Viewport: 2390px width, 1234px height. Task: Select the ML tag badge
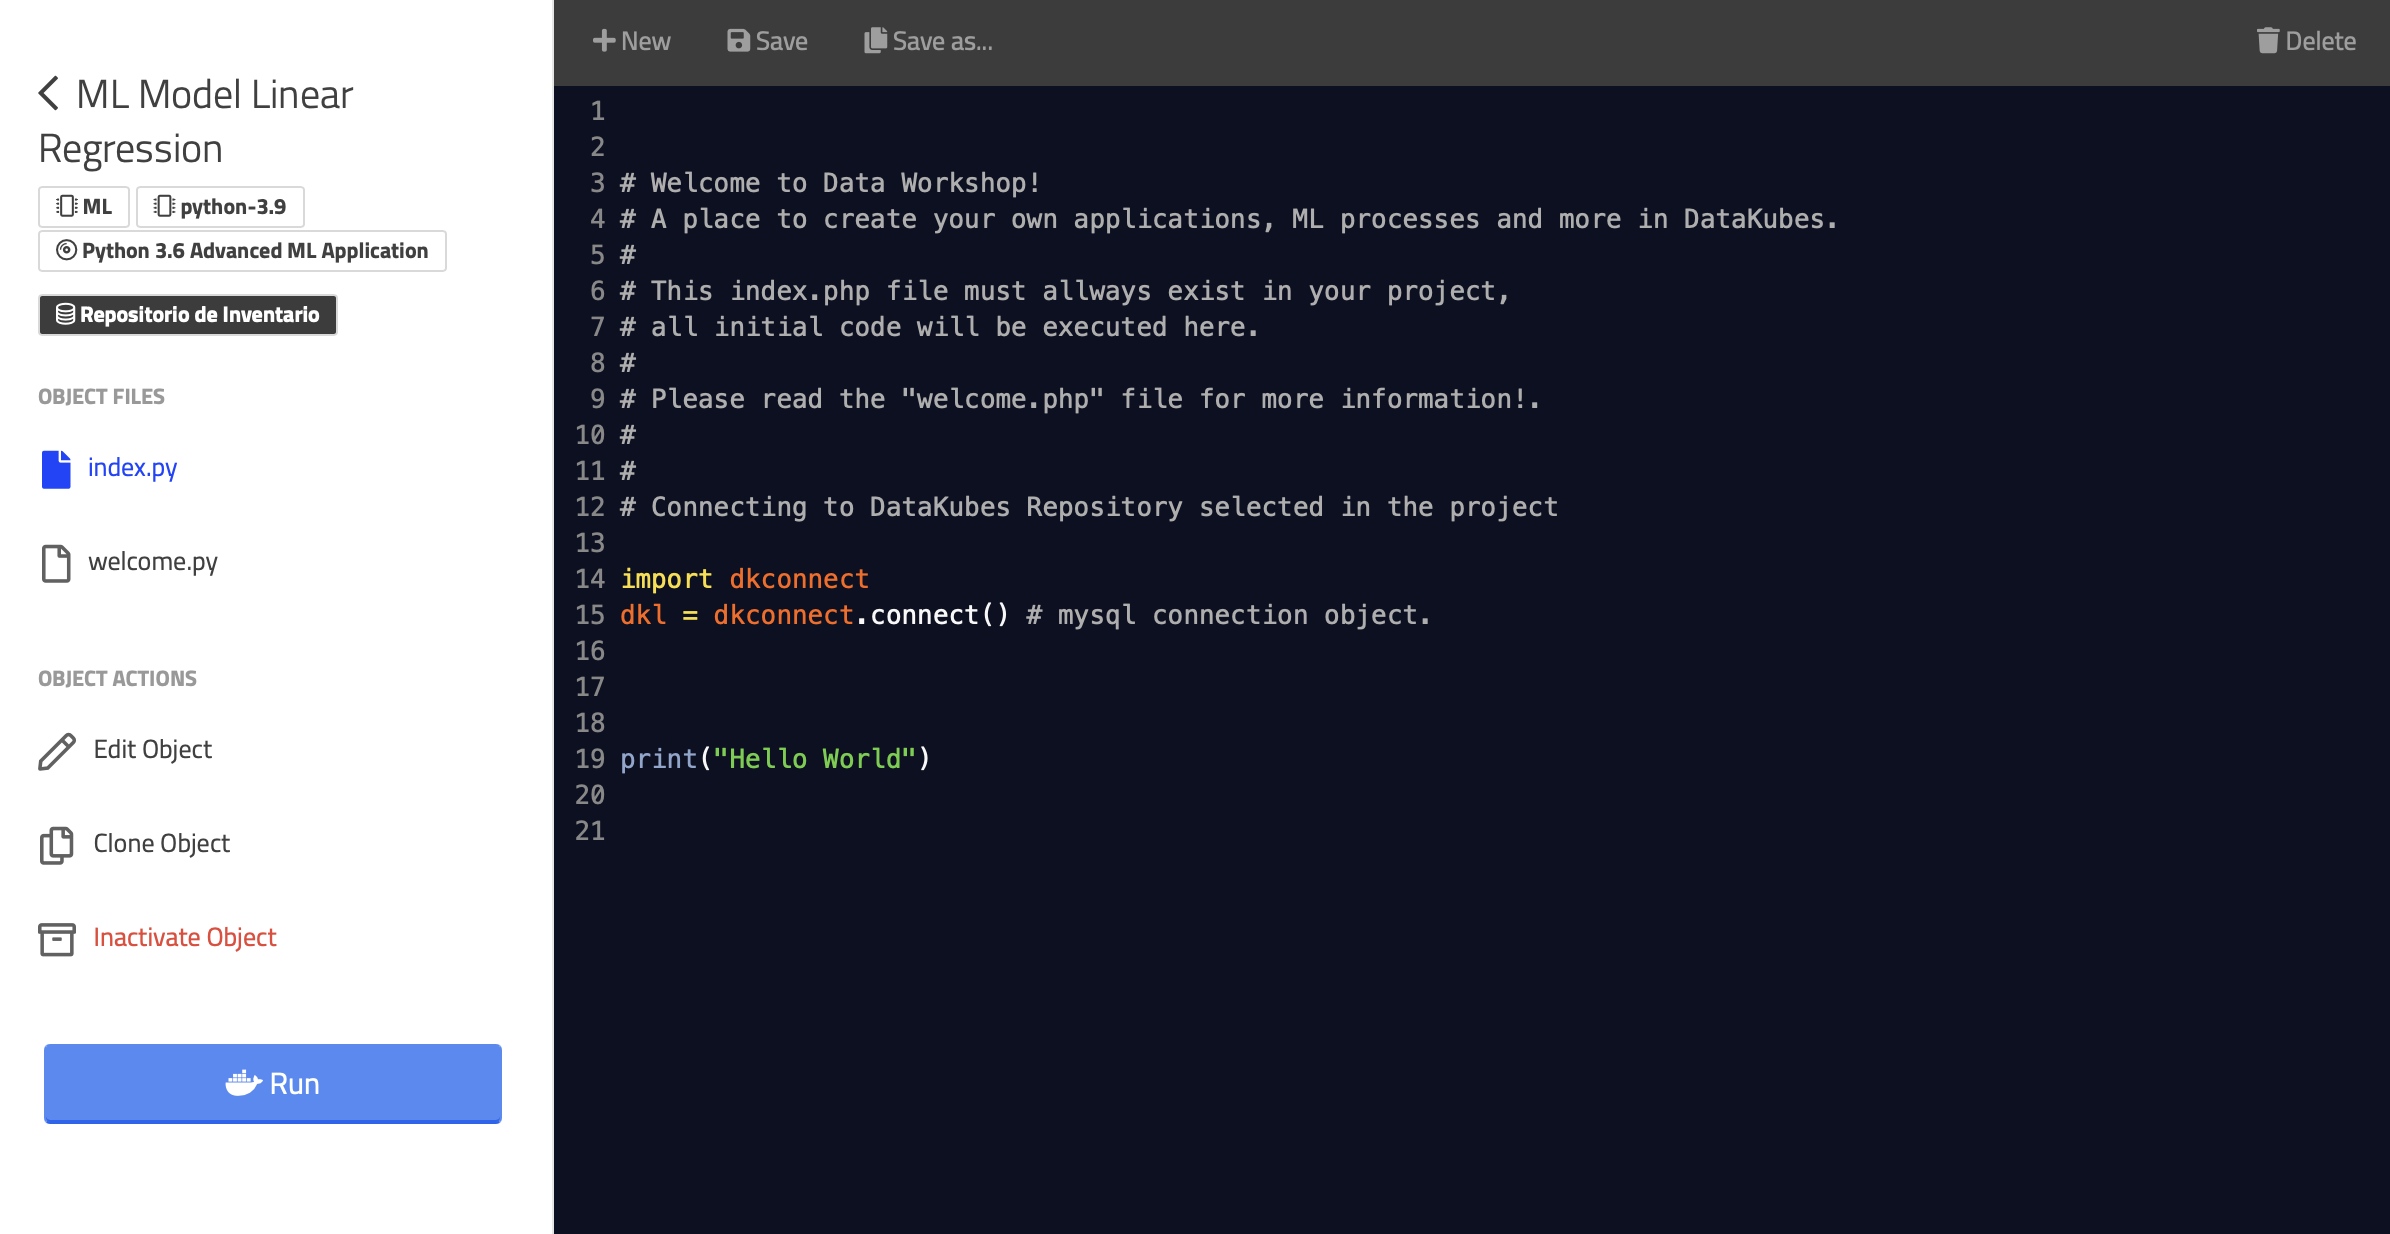84,207
